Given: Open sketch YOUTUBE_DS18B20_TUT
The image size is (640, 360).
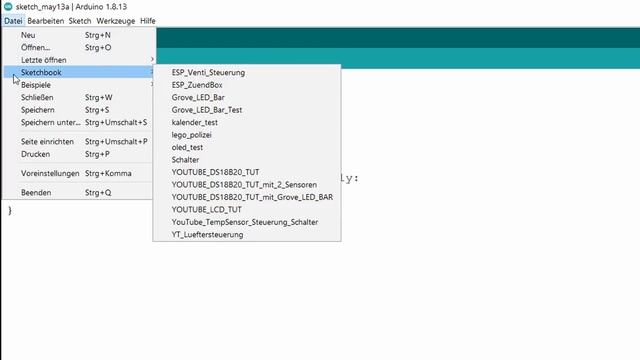Looking at the screenshot, I should 247,172.
